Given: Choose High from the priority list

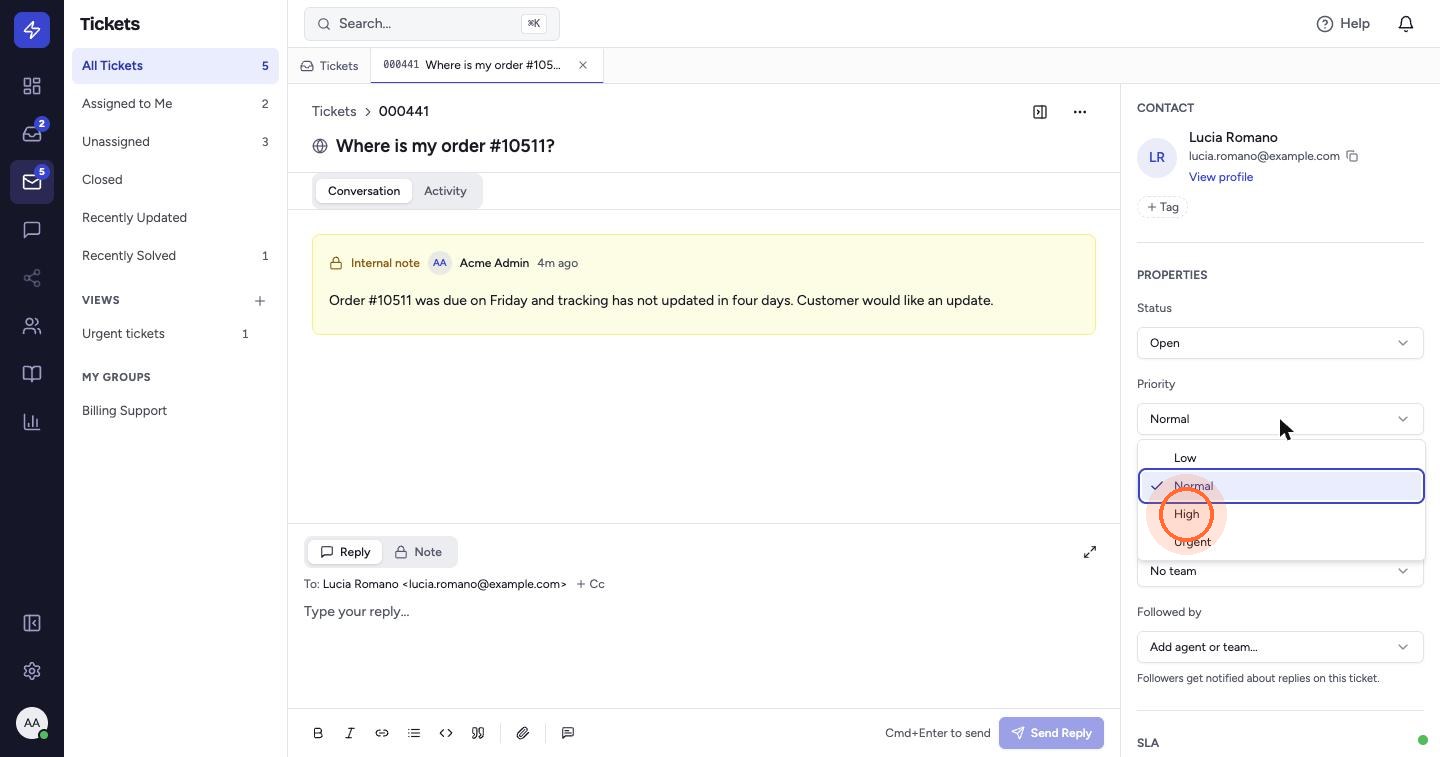Looking at the screenshot, I should coord(1281,514).
